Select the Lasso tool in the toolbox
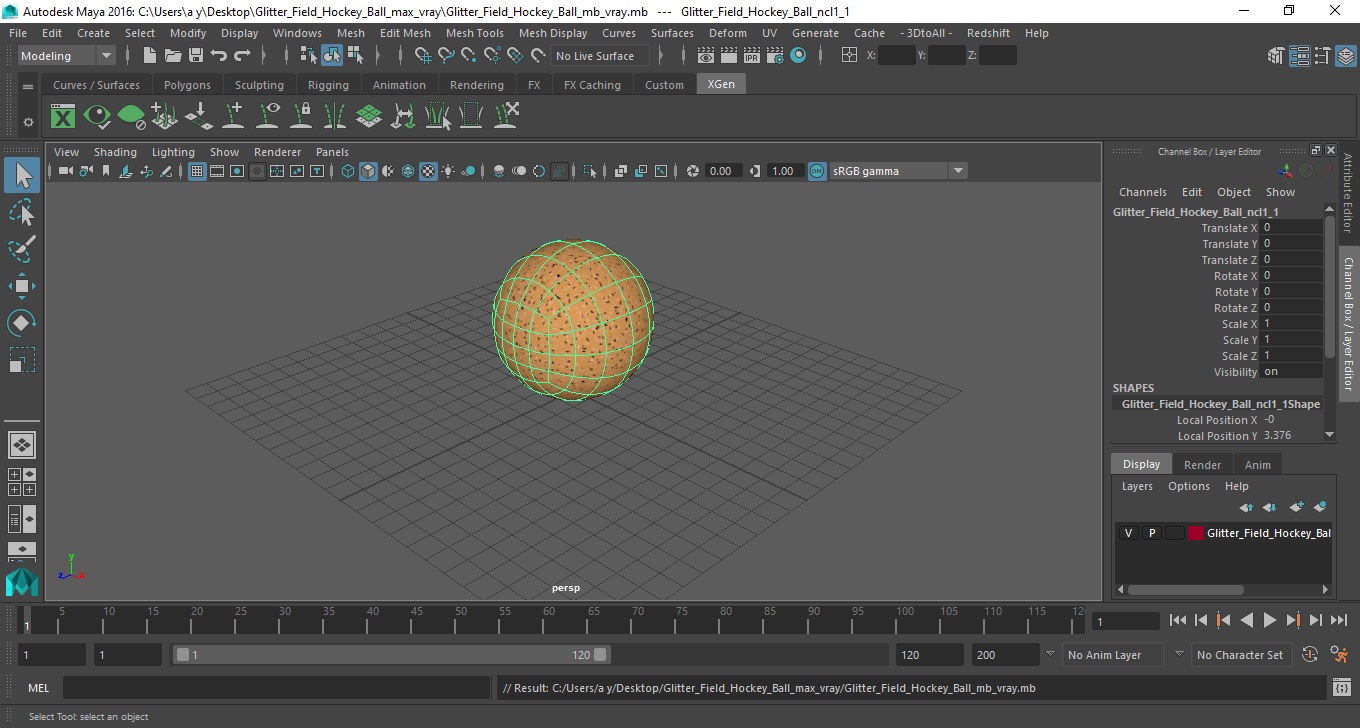This screenshot has width=1360, height=728. [22, 213]
